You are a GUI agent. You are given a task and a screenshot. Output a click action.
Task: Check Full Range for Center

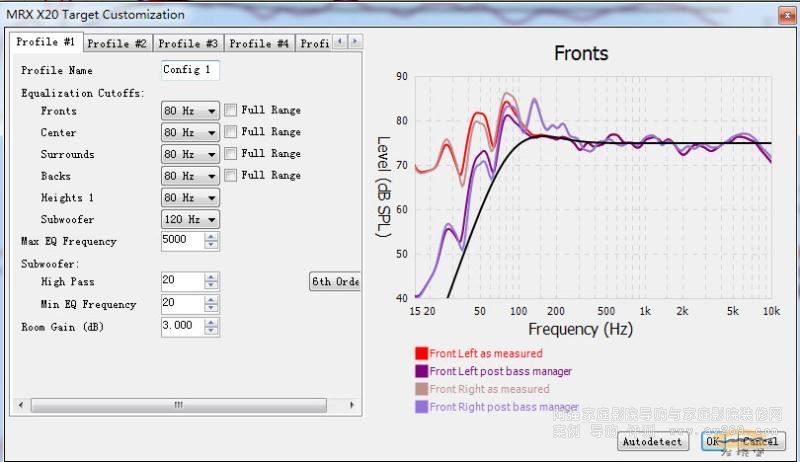click(x=231, y=132)
